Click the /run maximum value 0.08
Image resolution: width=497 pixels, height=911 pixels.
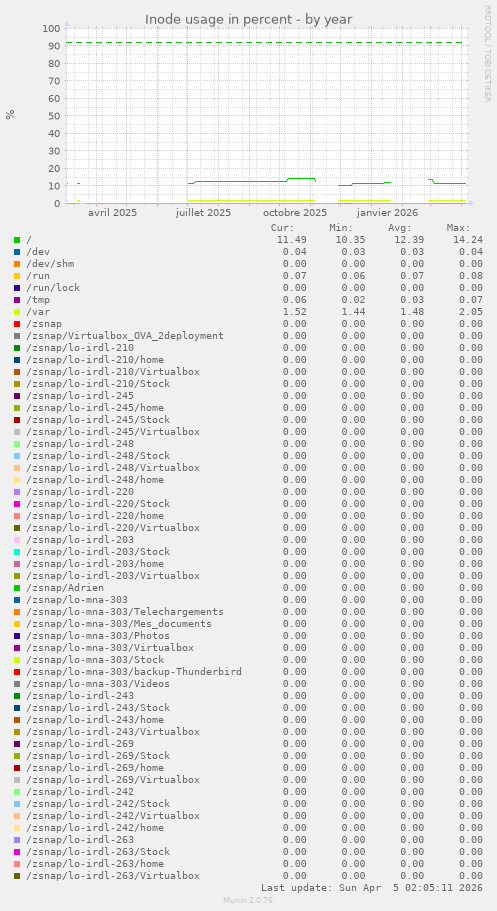[471, 276]
